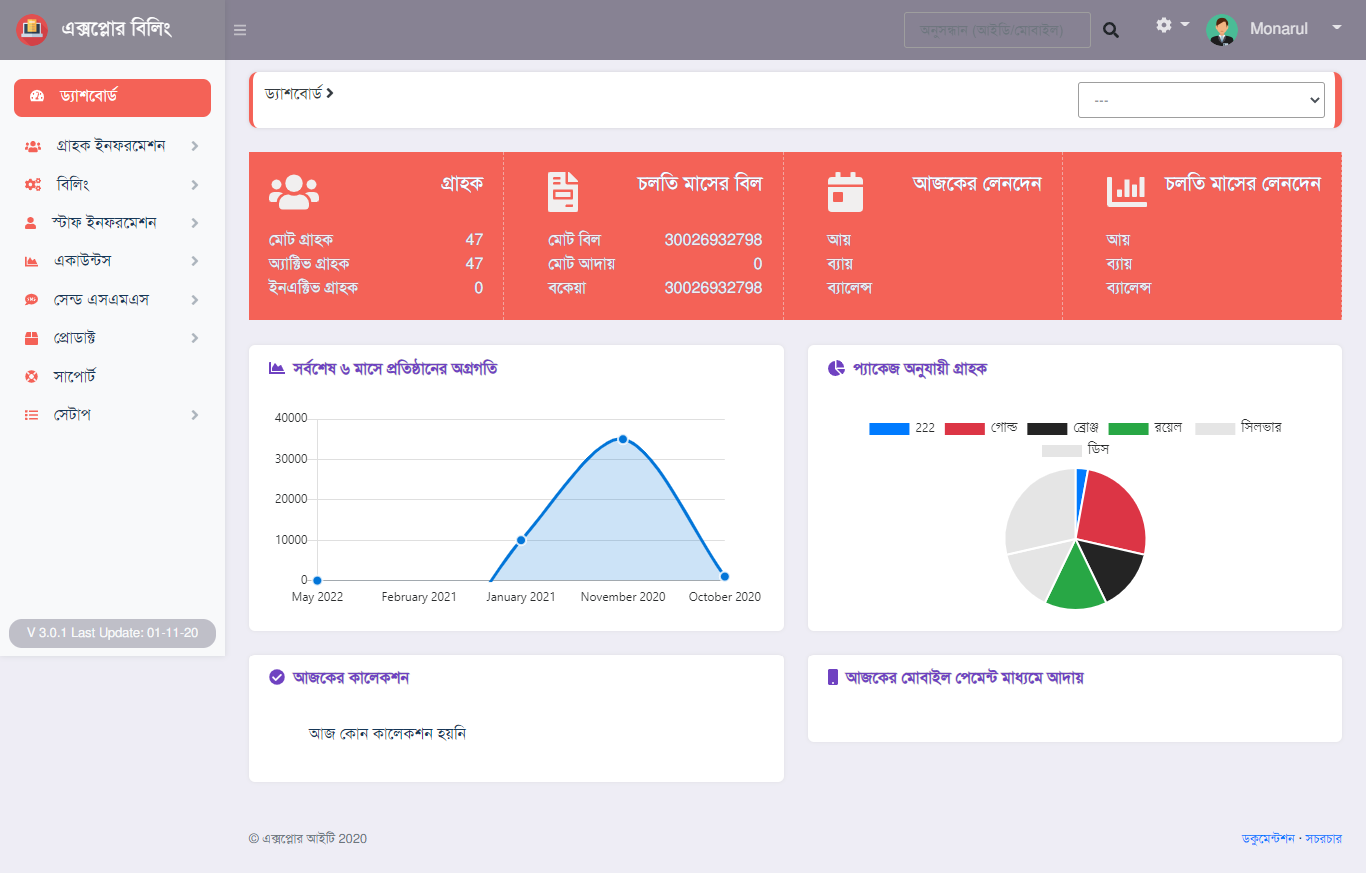The height and width of the screenshot is (873, 1366).
Task: Toggle the blue 222 legend swatch
Action: pyautogui.click(x=889, y=428)
